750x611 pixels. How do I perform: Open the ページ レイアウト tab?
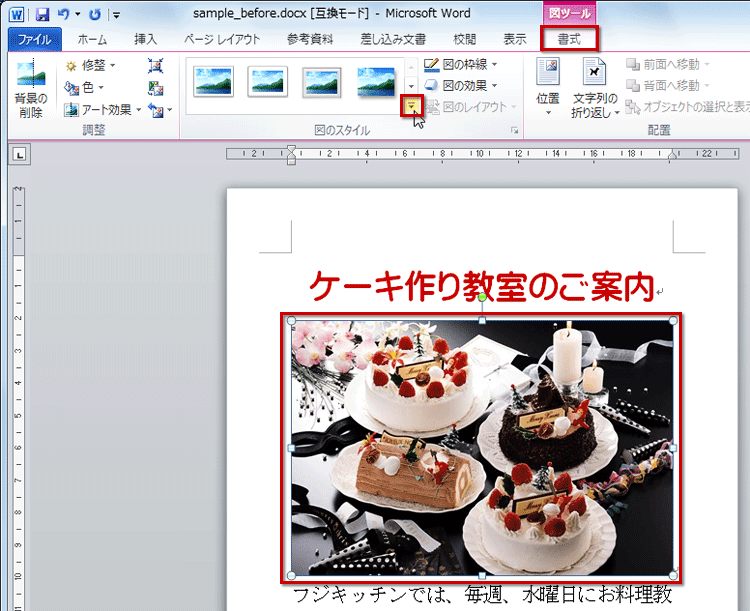[x=222, y=39]
